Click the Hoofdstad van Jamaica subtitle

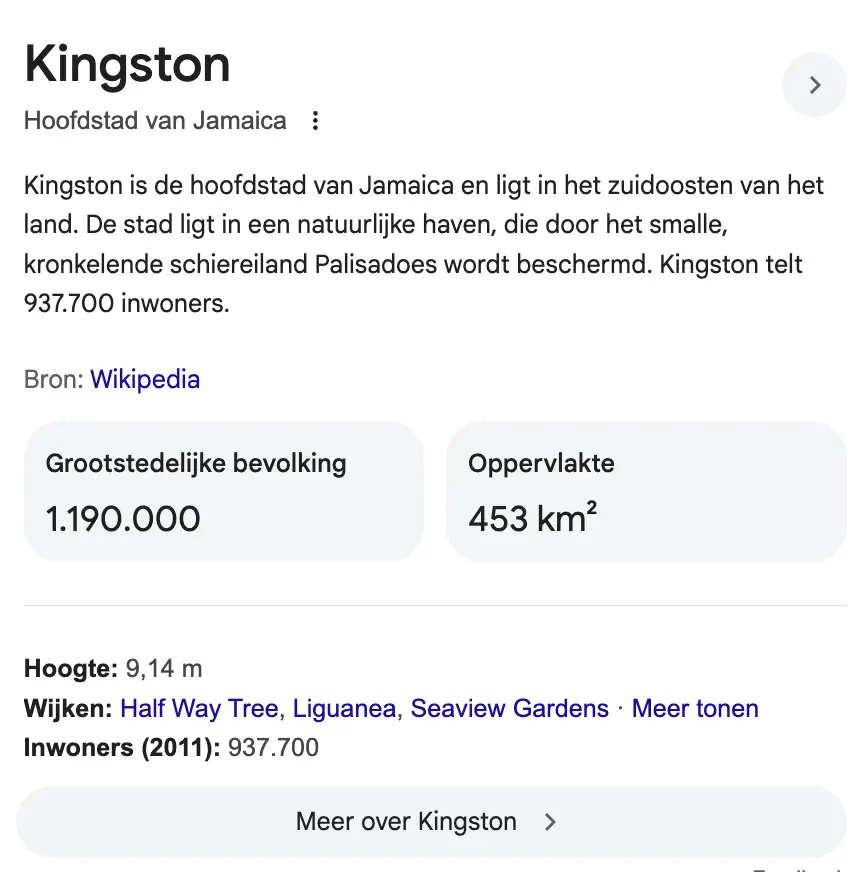point(154,120)
